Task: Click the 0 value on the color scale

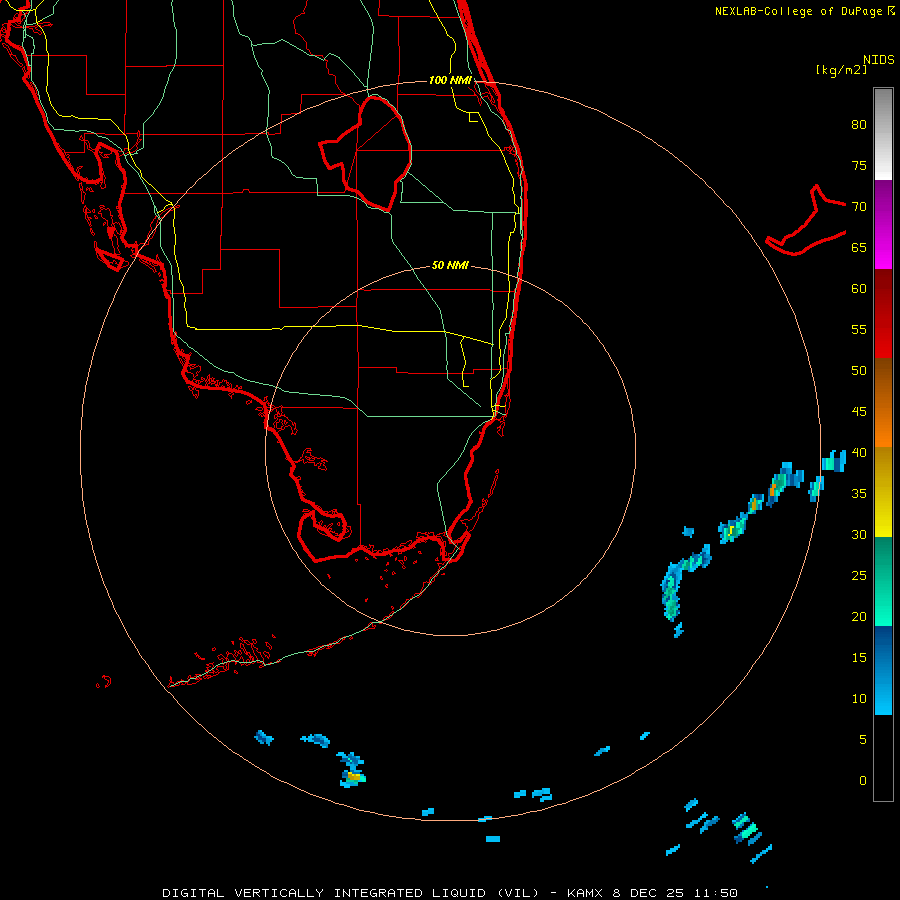Action: coord(863,781)
